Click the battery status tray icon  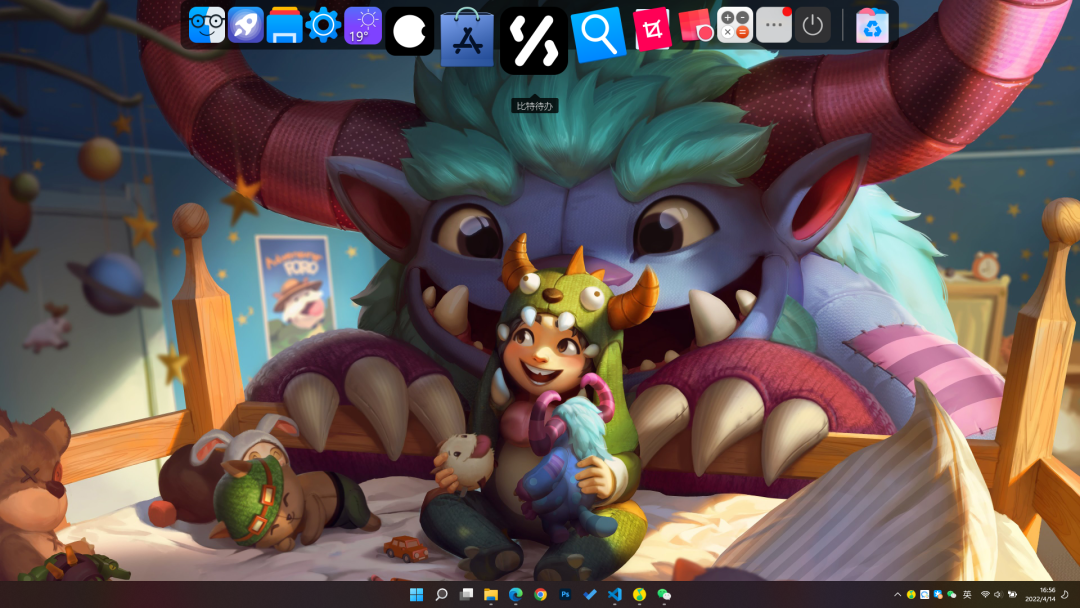click(1012, 594)
